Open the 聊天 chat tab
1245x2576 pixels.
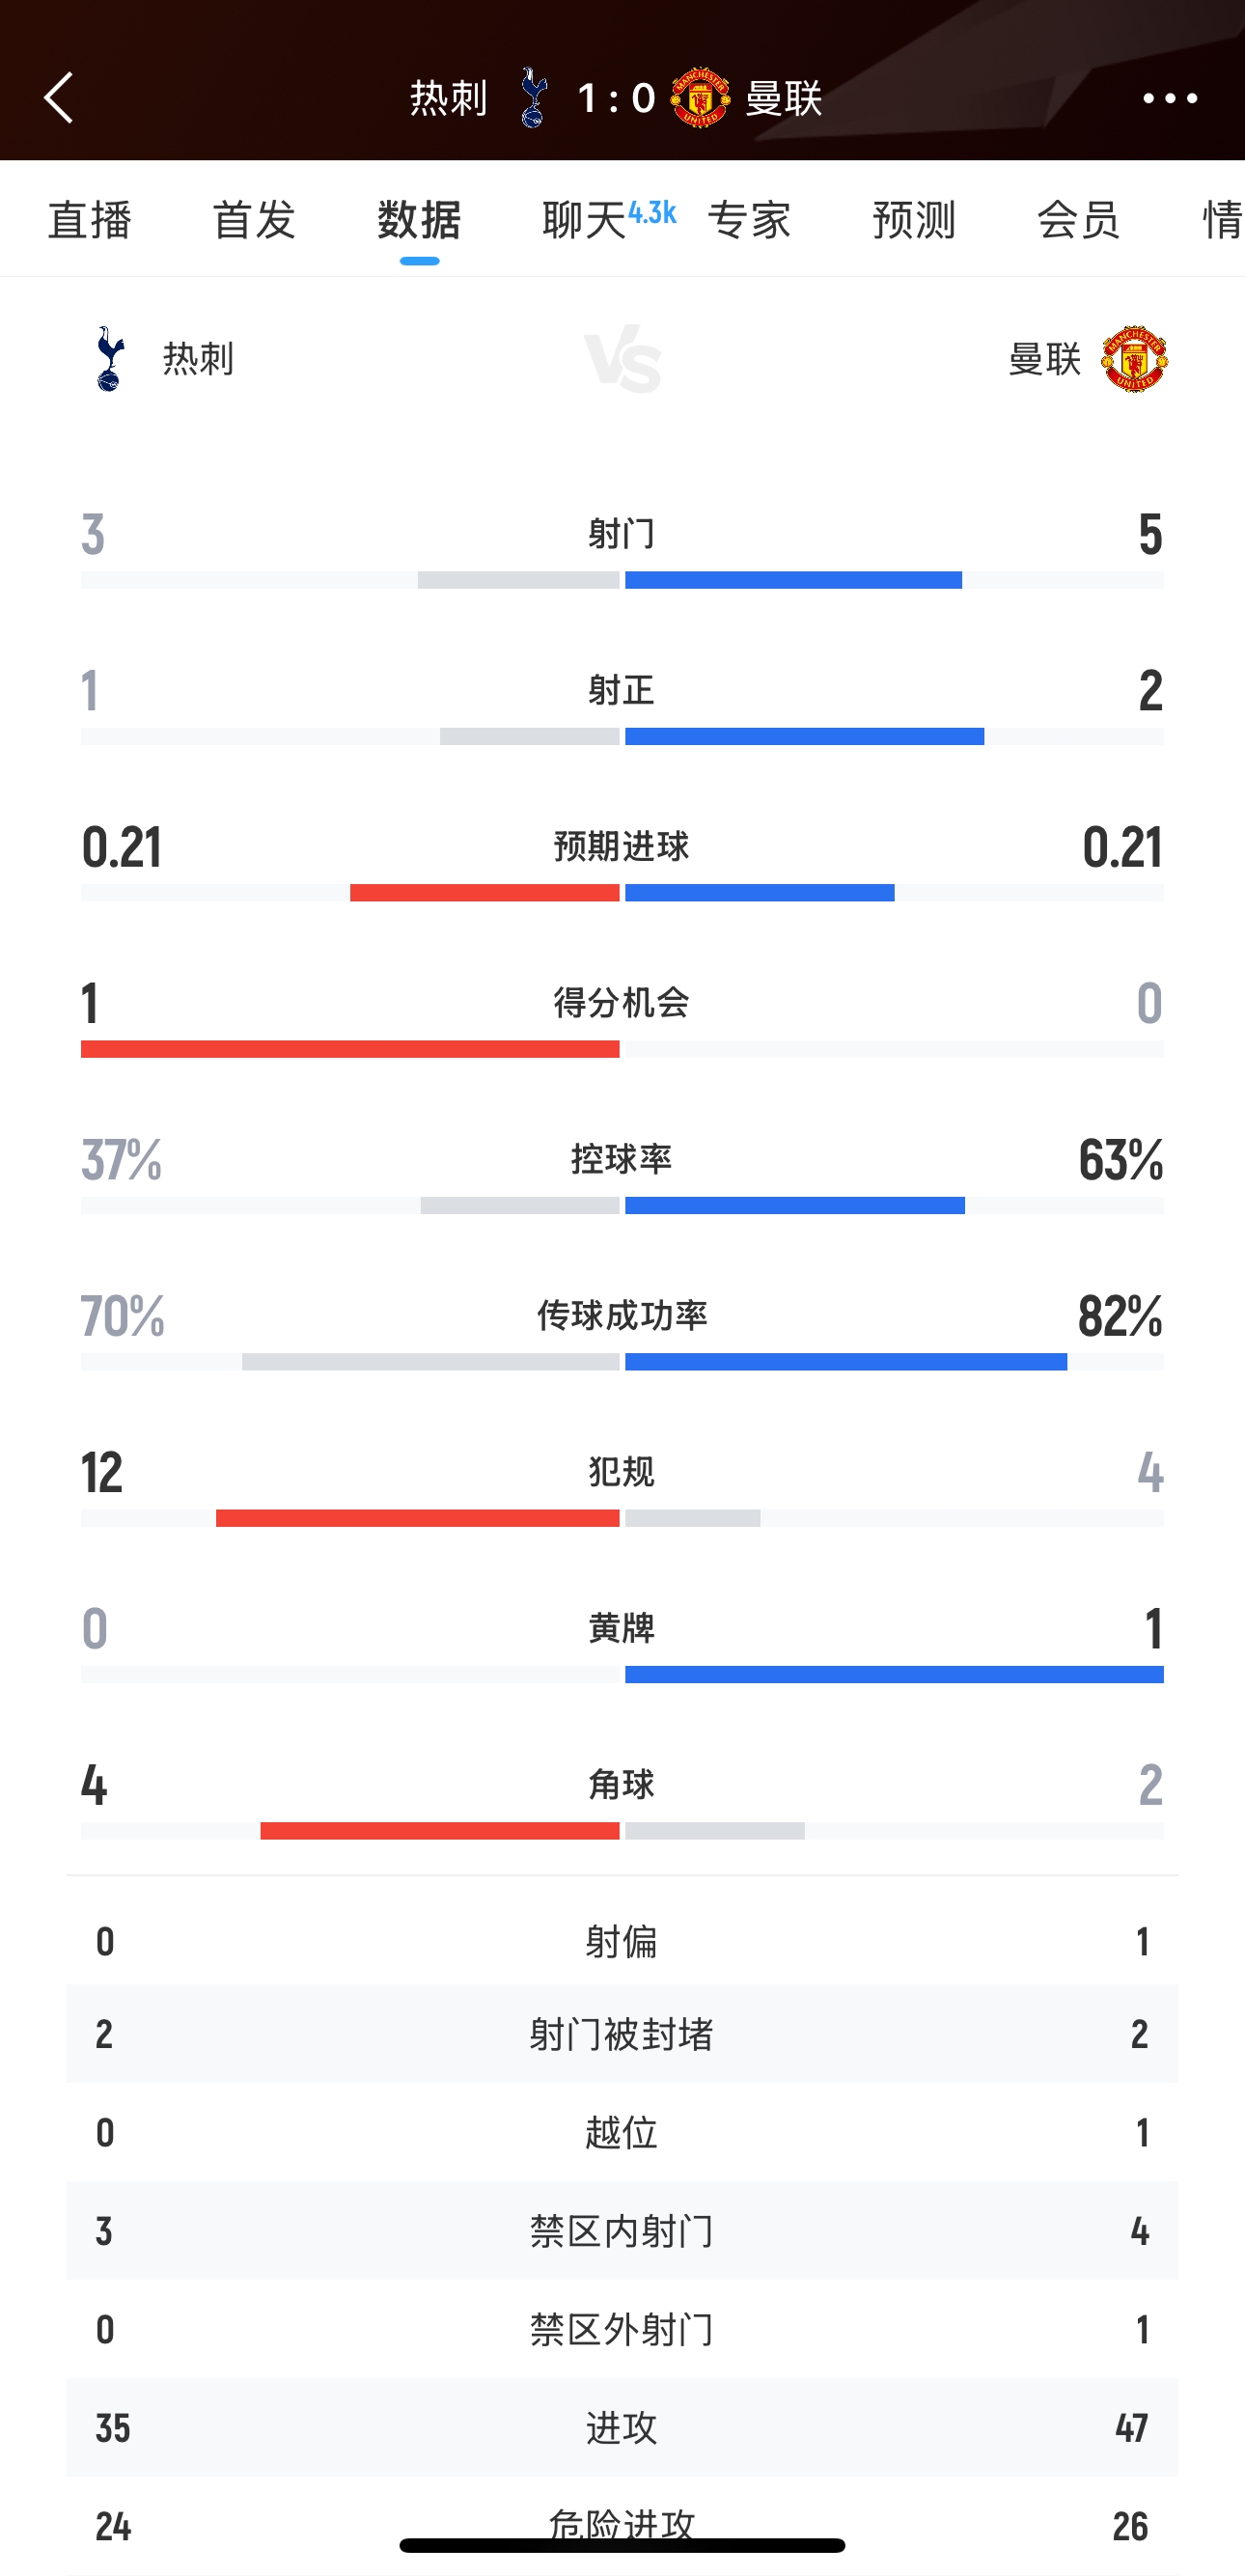586,219
